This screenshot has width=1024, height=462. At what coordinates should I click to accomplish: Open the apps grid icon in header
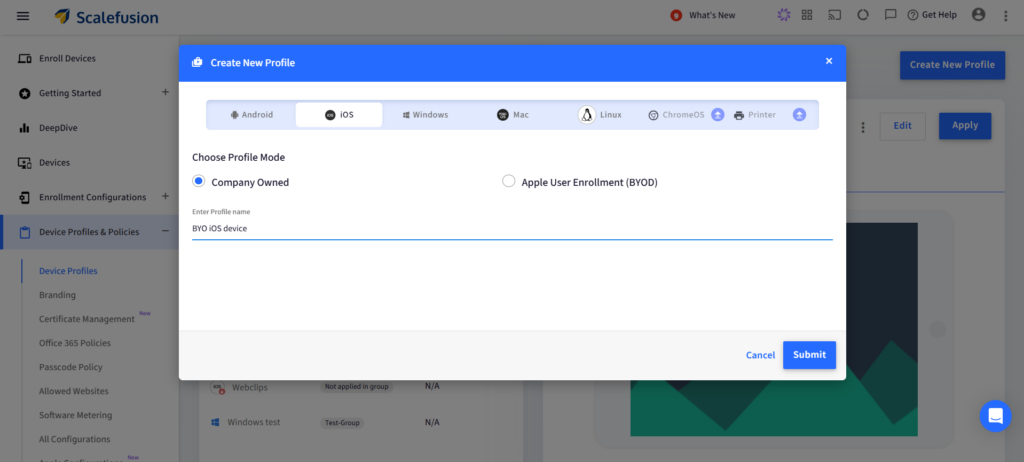(807, 15)
